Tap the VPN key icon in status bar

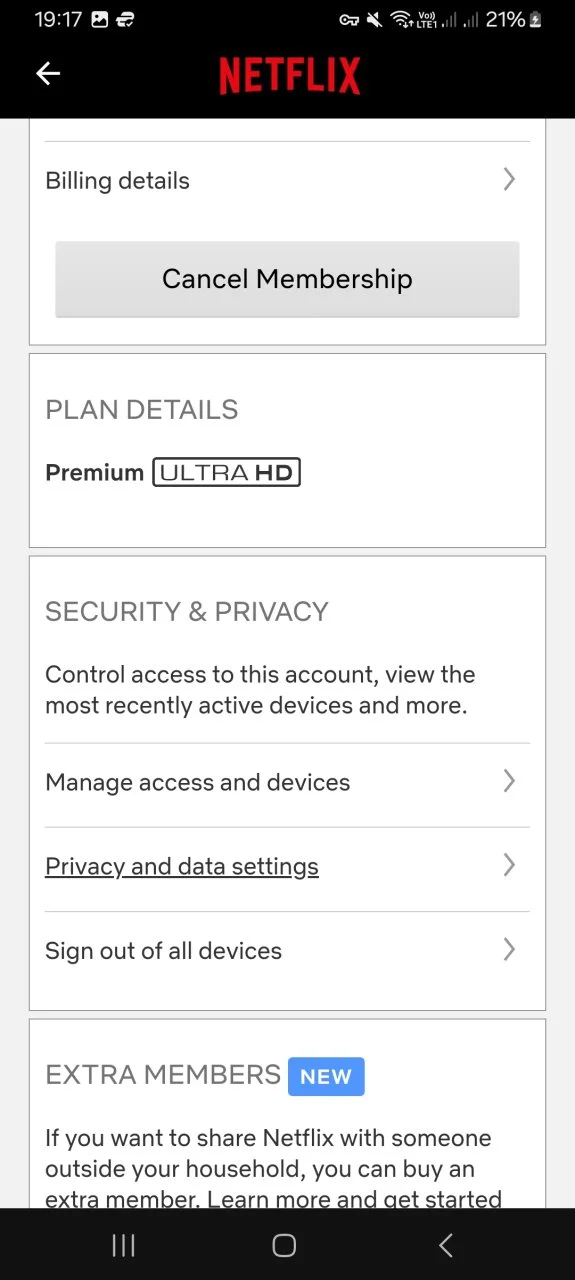coord(349,19)
